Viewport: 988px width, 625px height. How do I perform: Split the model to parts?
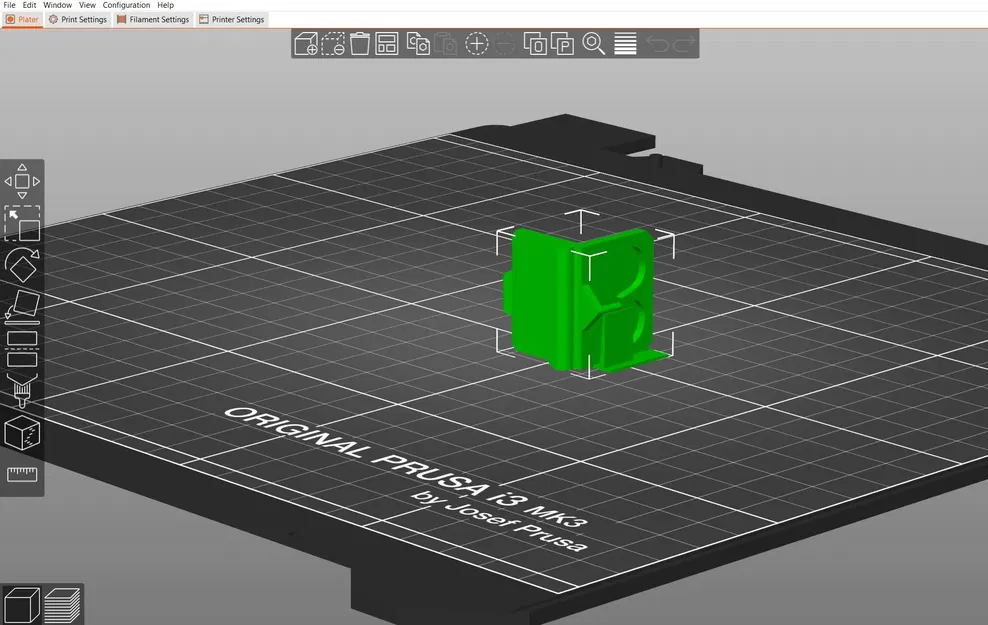(563, 44)
